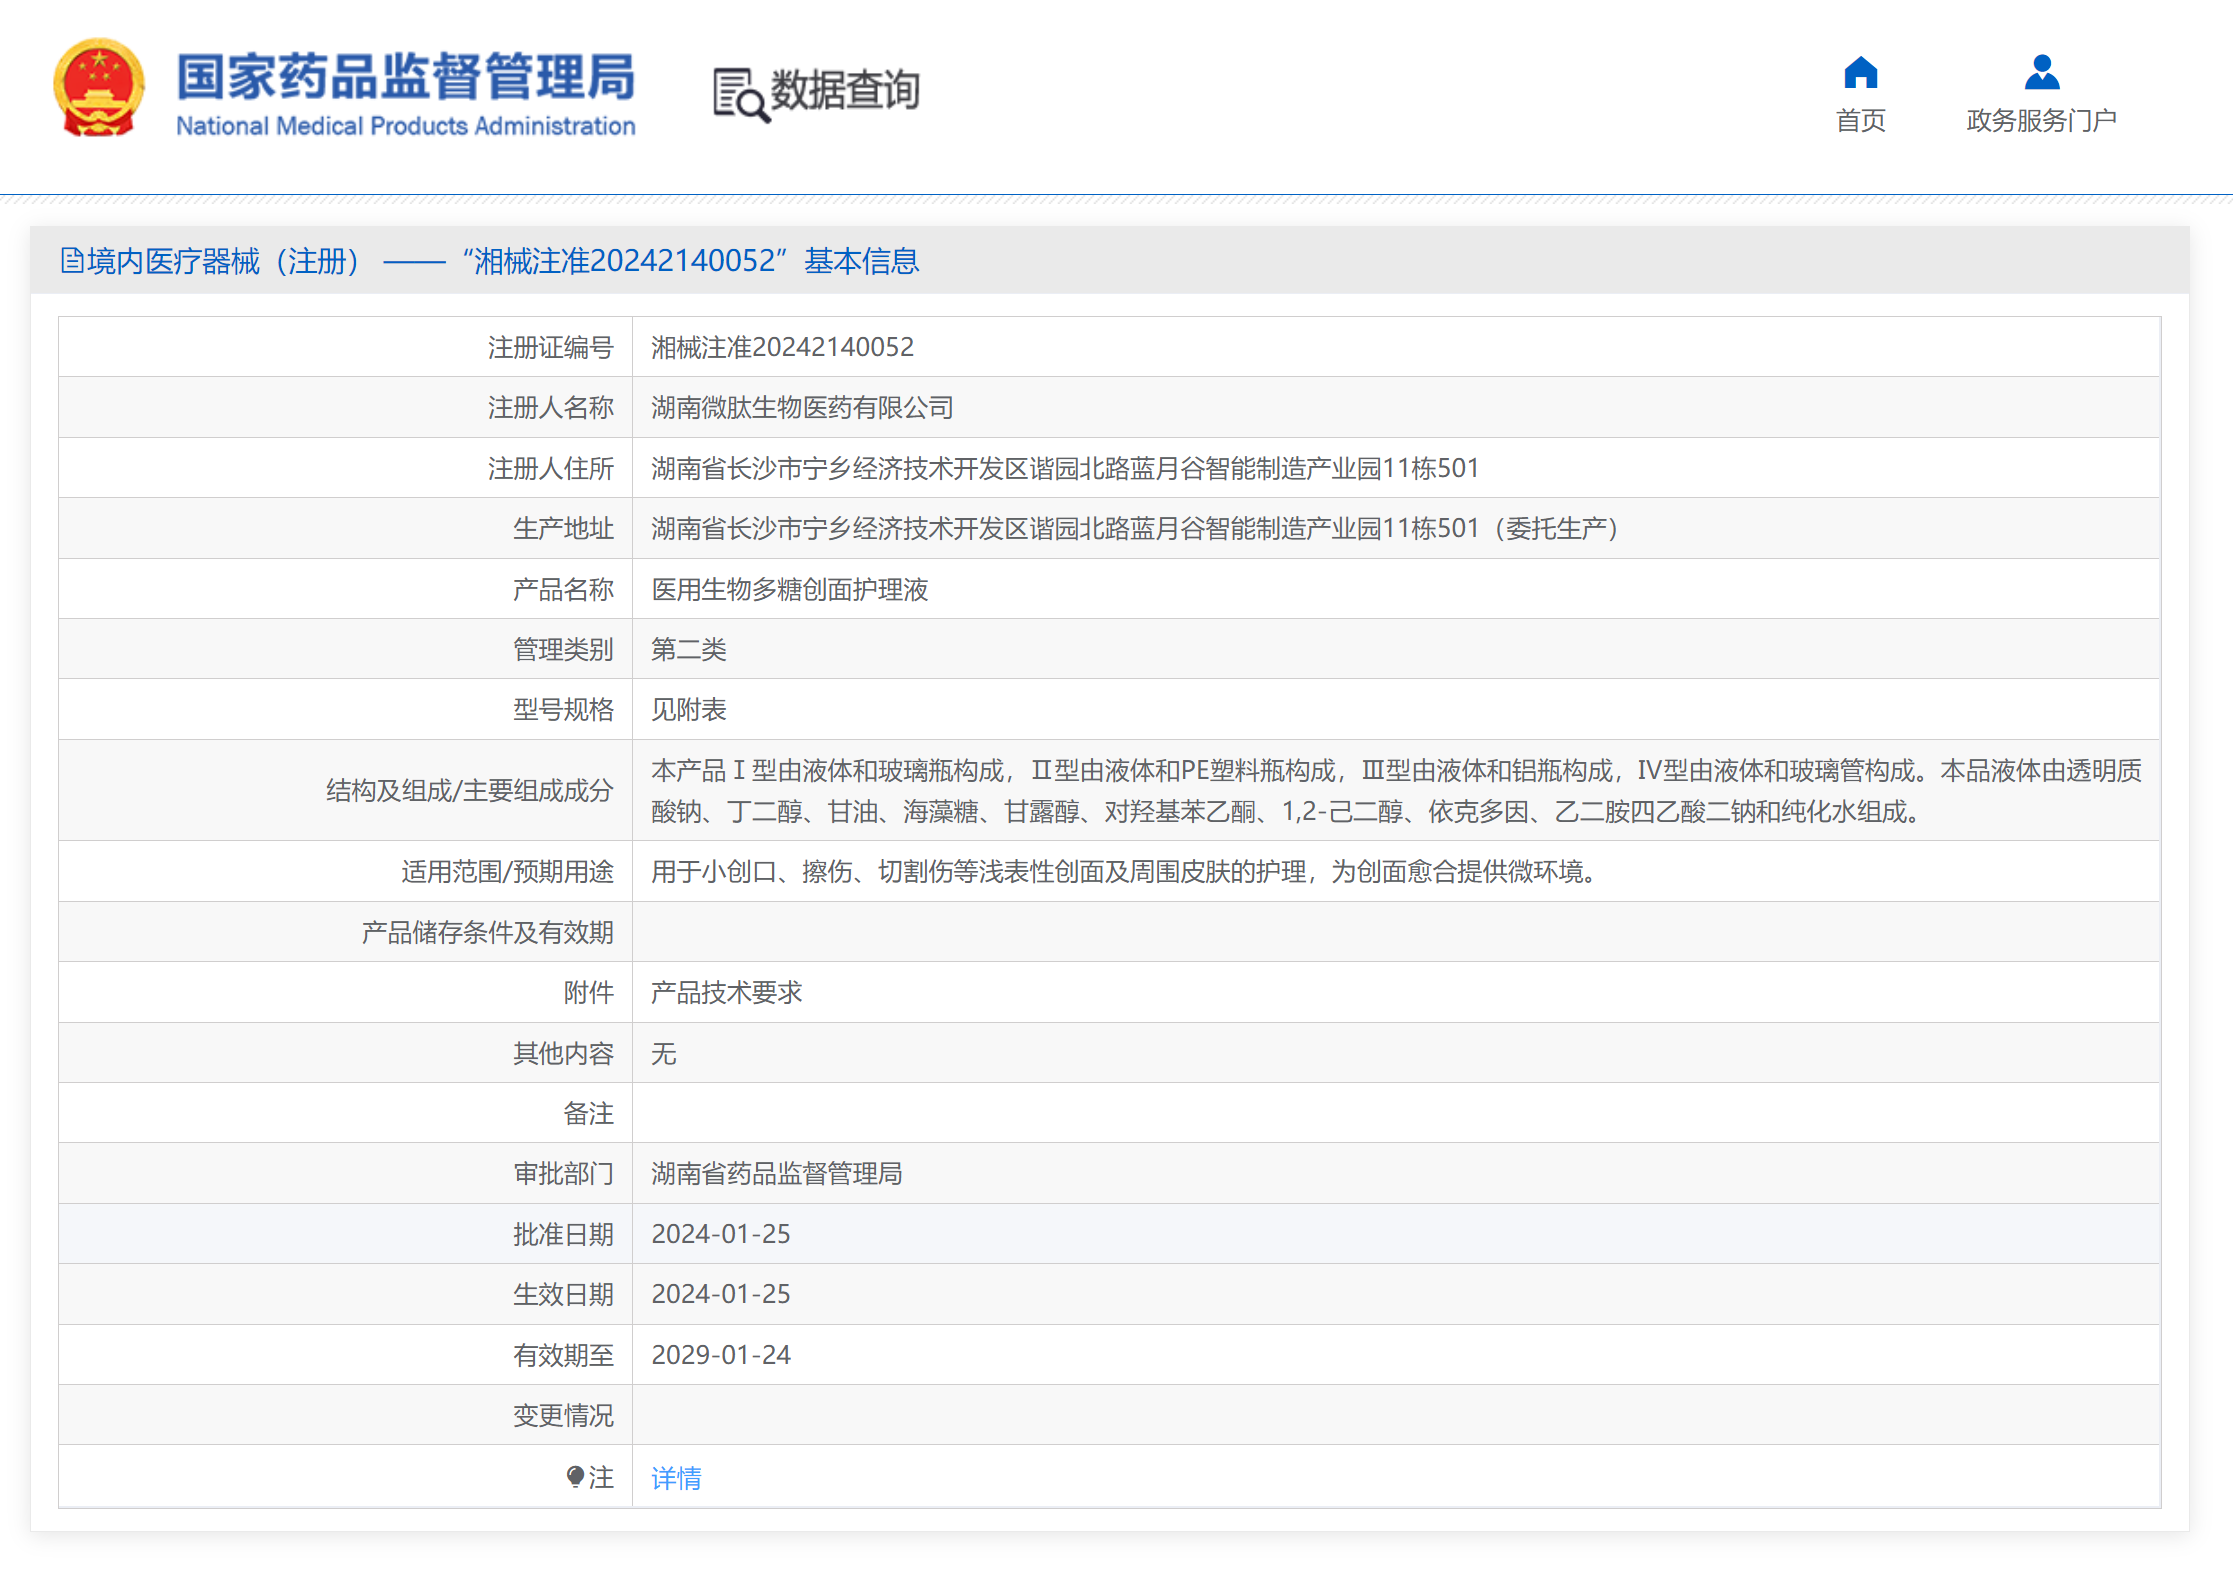The image size is (2233, 1569).
Task: Click the lightbulb icon beside 注
Action: 575,1476
